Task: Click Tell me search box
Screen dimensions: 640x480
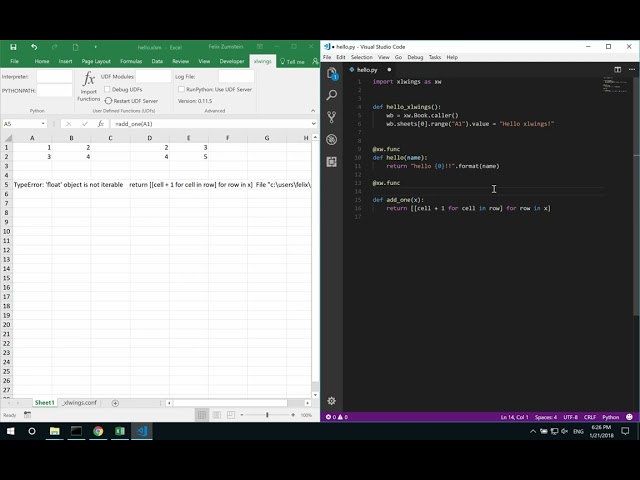Action: (x=292, y=62)
